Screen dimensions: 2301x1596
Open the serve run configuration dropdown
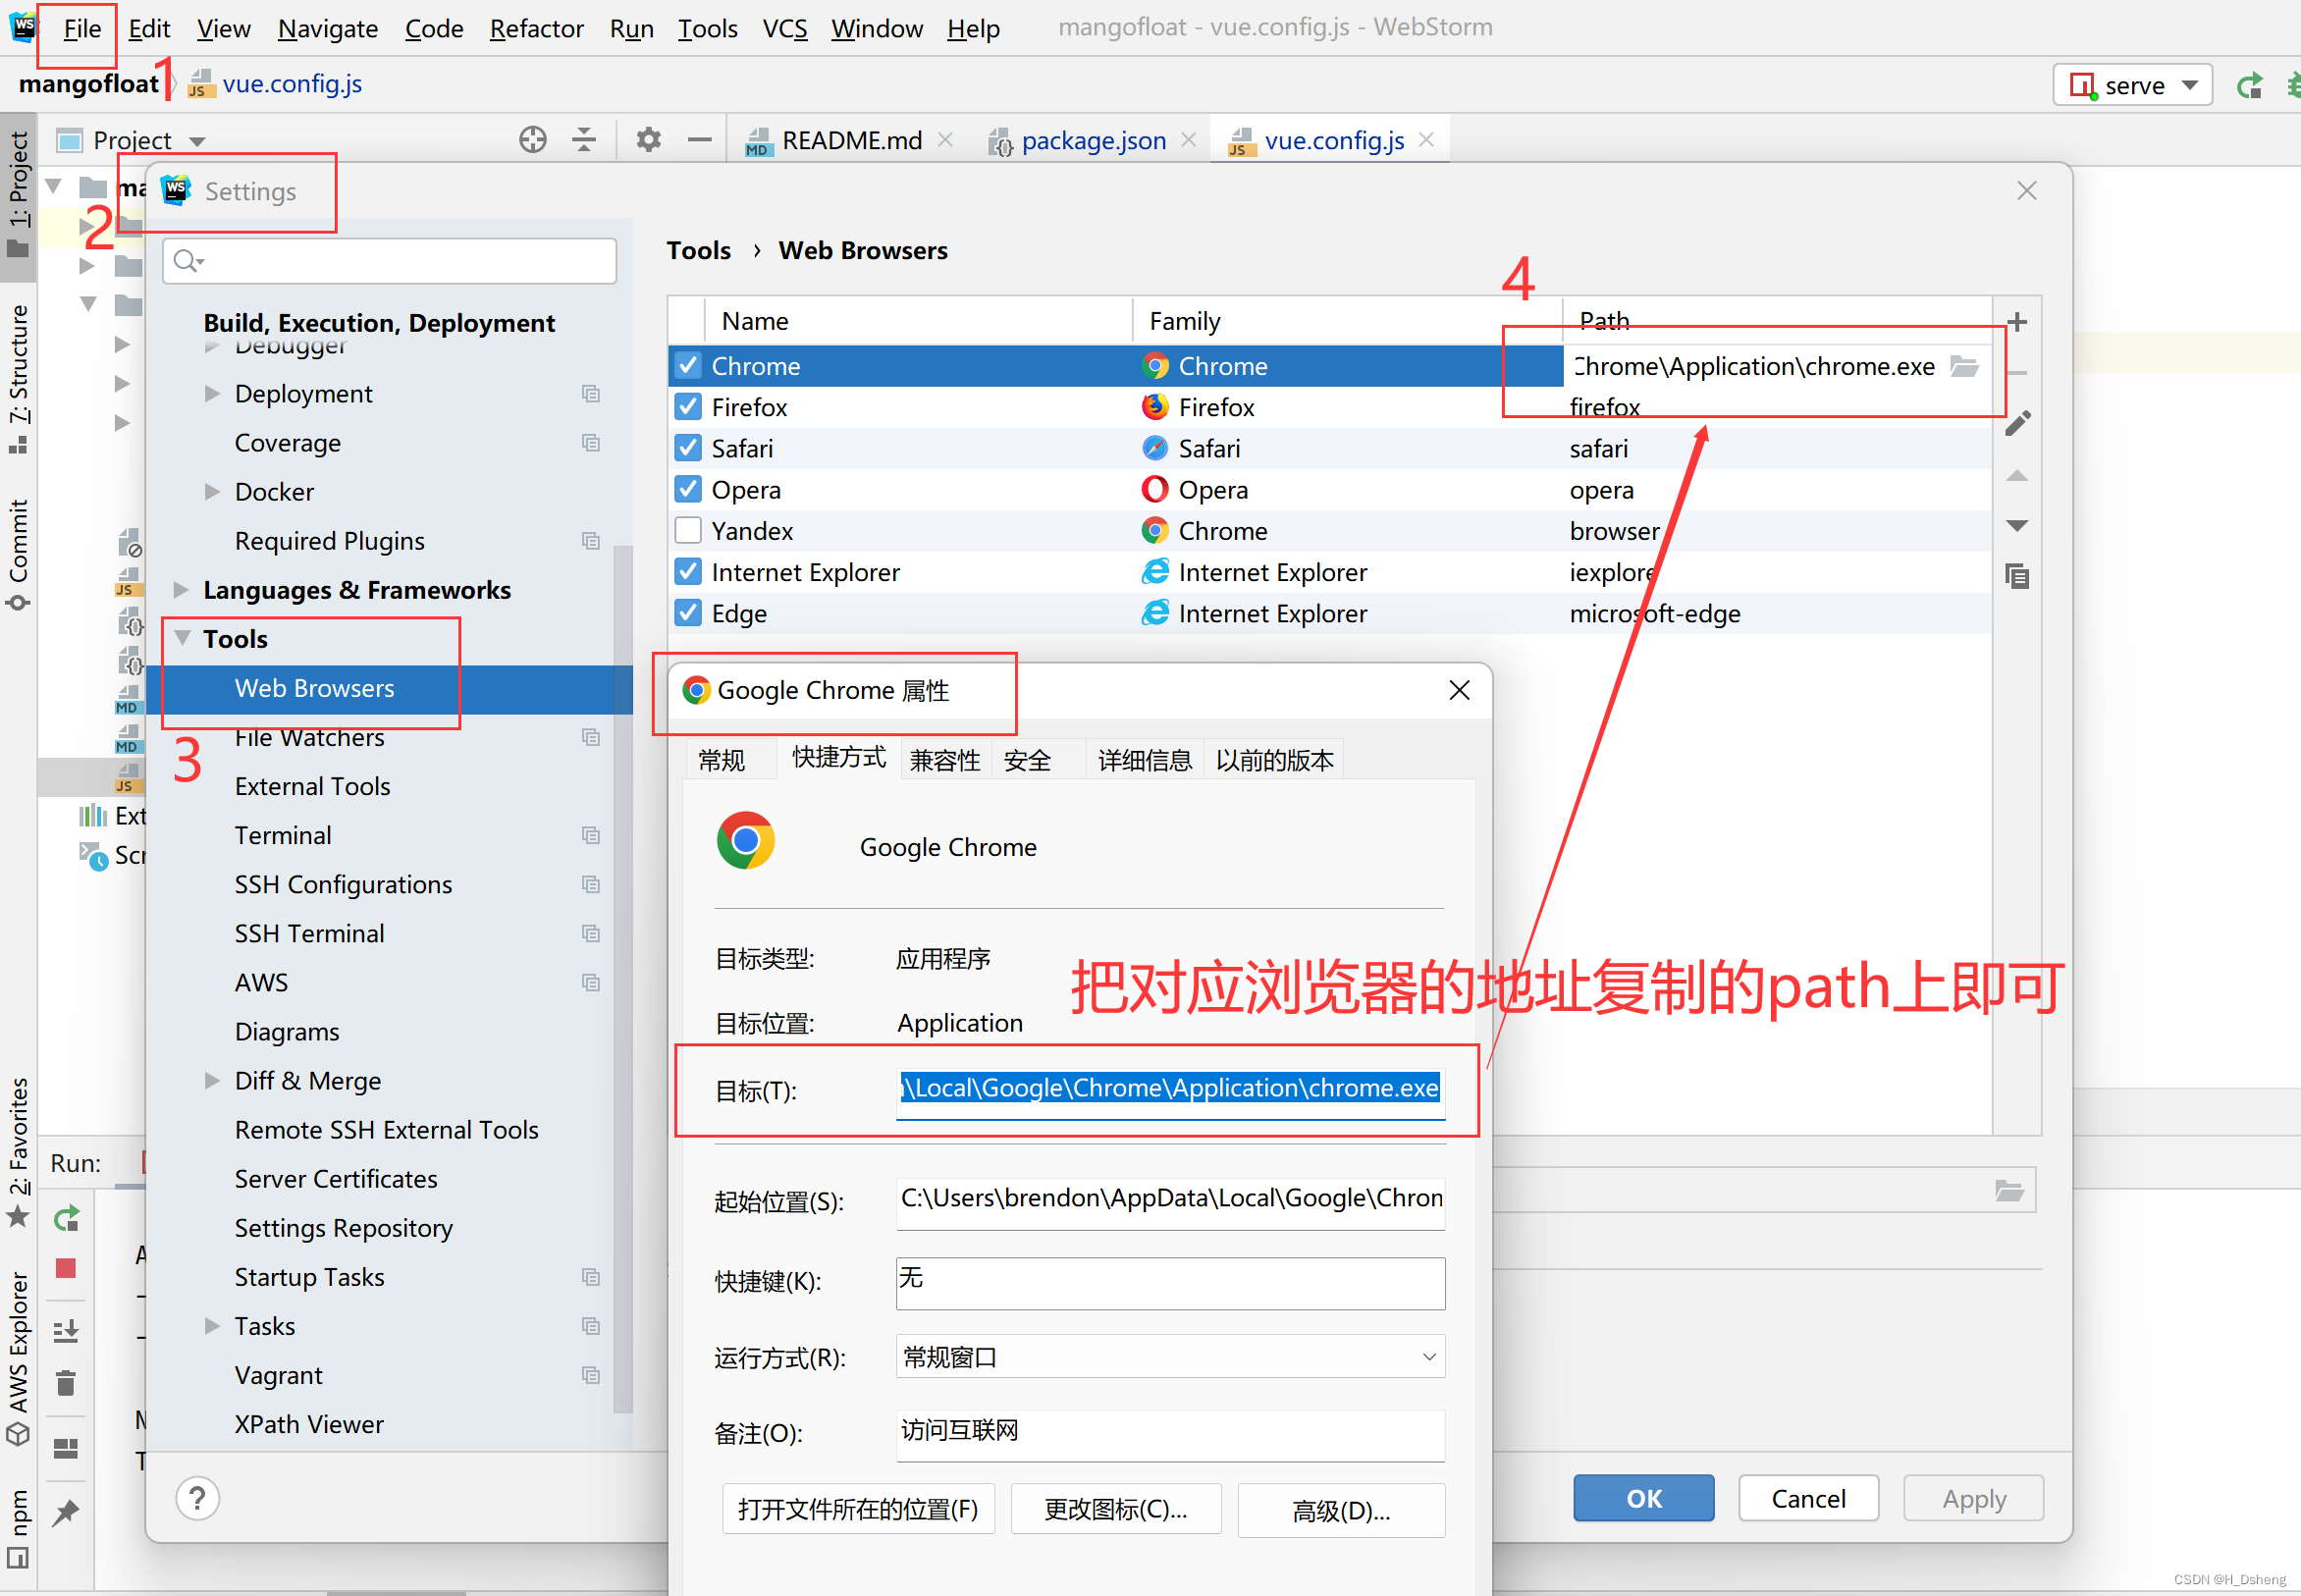click(x=2132, y=86)
